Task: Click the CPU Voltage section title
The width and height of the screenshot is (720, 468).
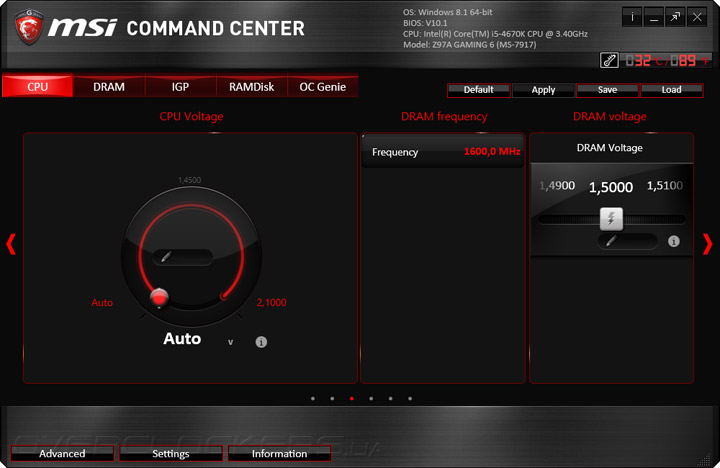Action: [191, 117]
